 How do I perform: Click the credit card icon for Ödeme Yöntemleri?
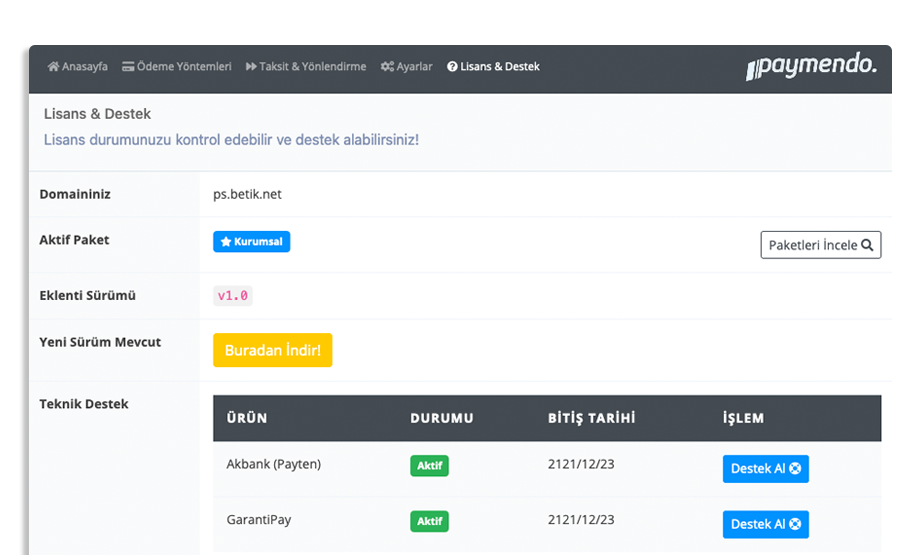click(x=128, y=66)
